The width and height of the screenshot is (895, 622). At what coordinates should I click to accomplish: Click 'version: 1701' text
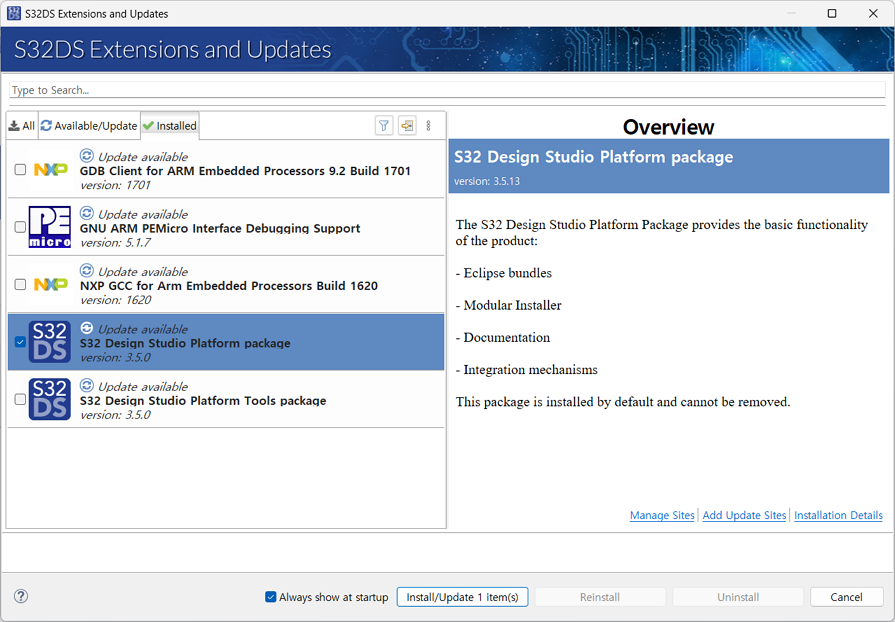pyautogui.click(x=115, y=185)
